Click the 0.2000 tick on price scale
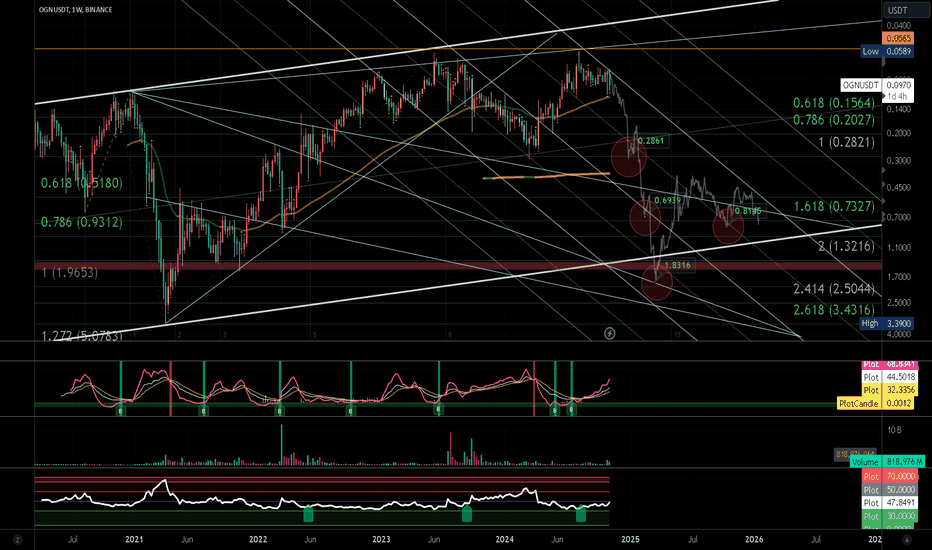Screen dimensions: 932x550 click(x=898, y=133)
